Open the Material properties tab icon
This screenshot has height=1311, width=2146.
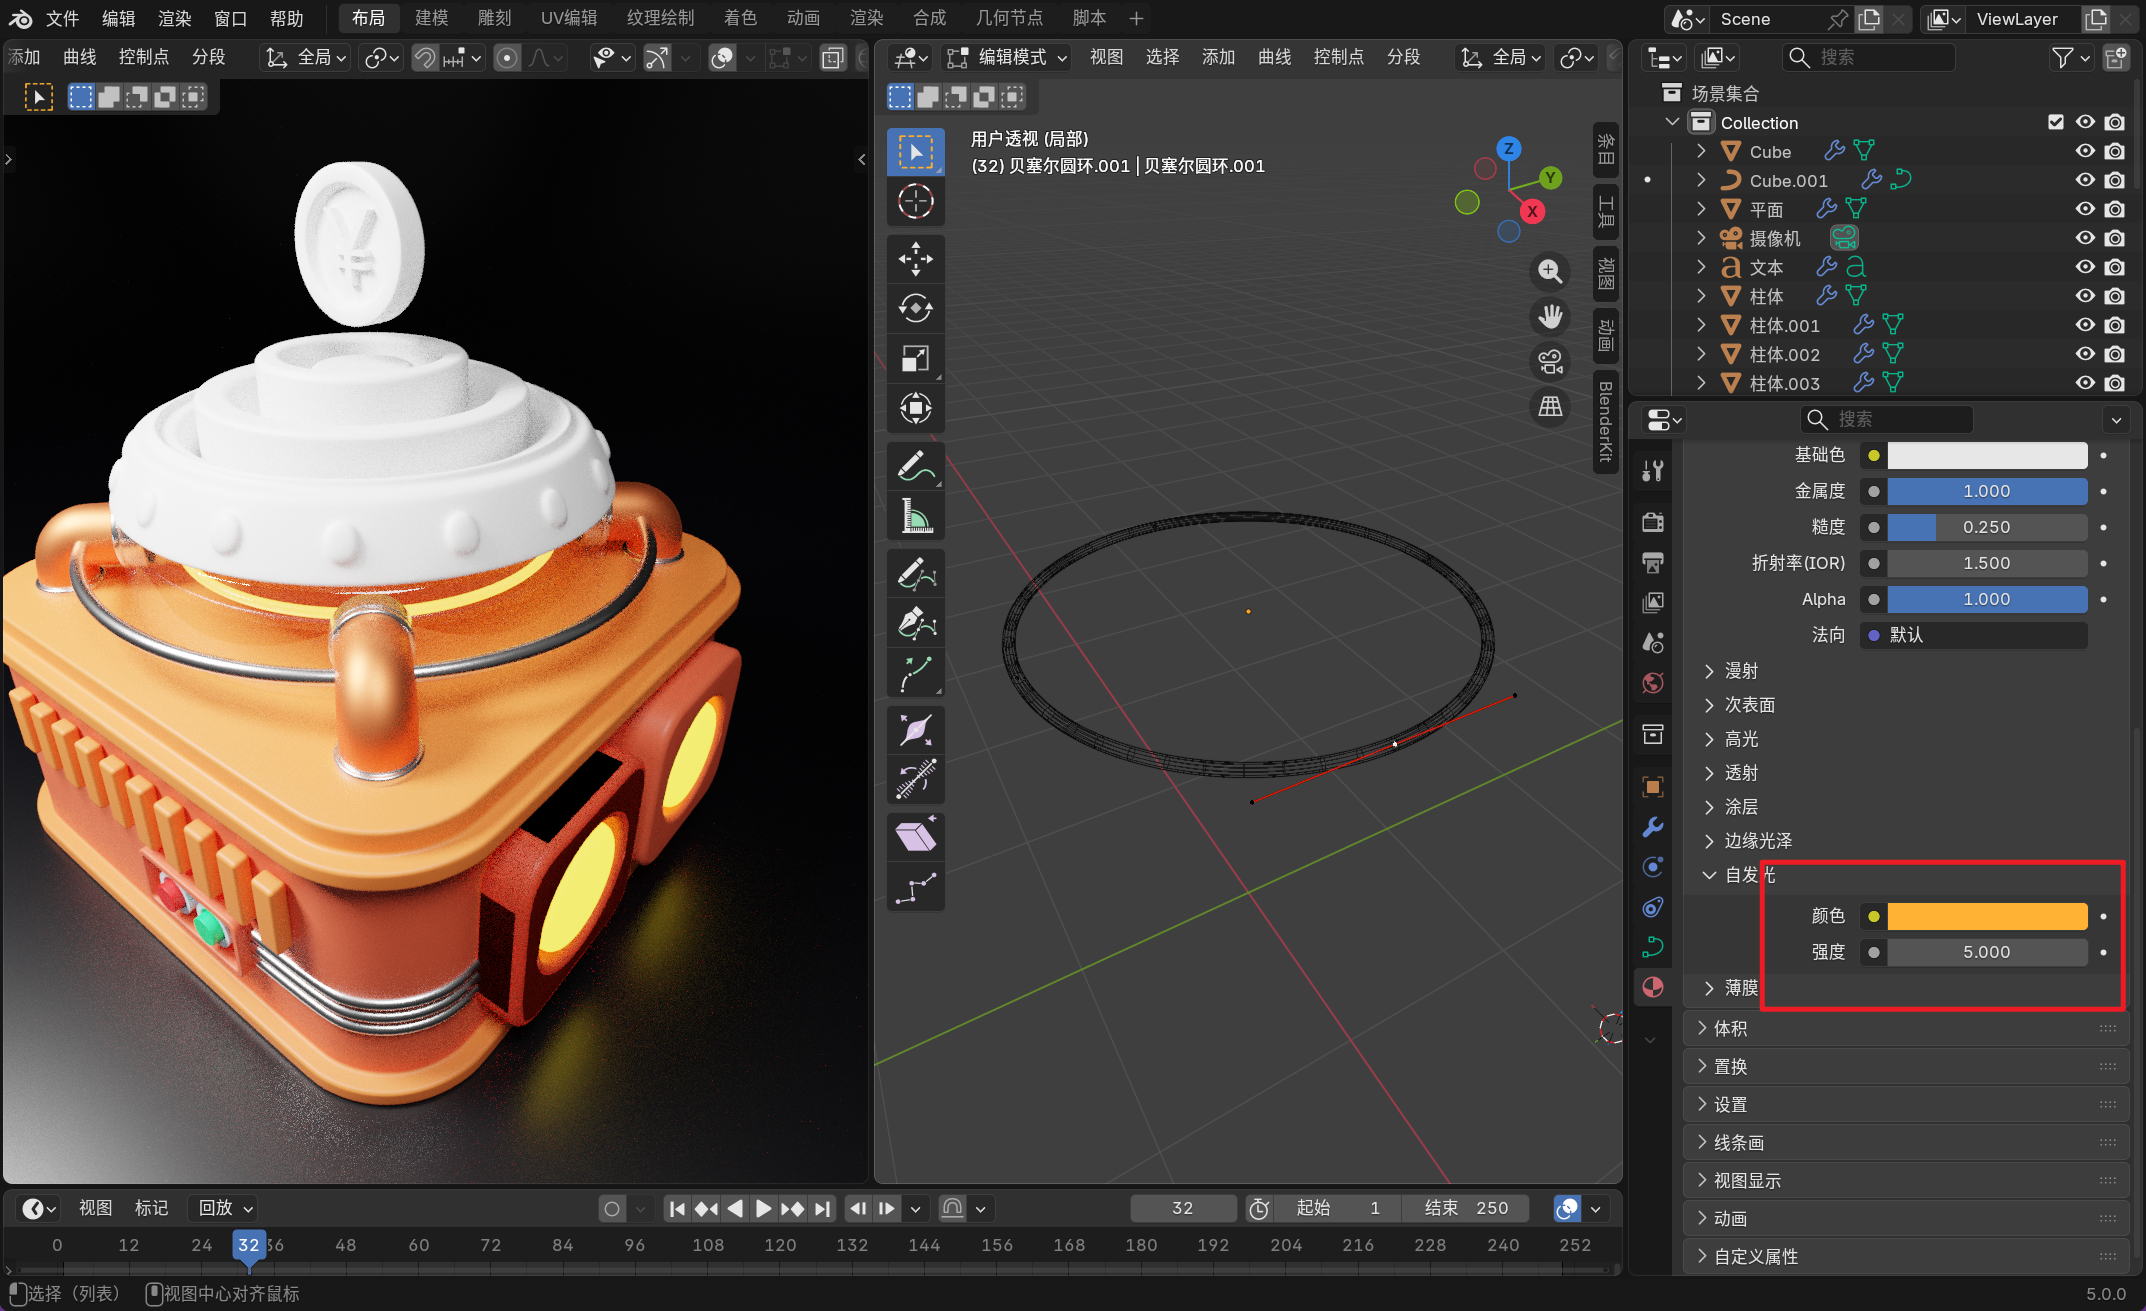1653,987
